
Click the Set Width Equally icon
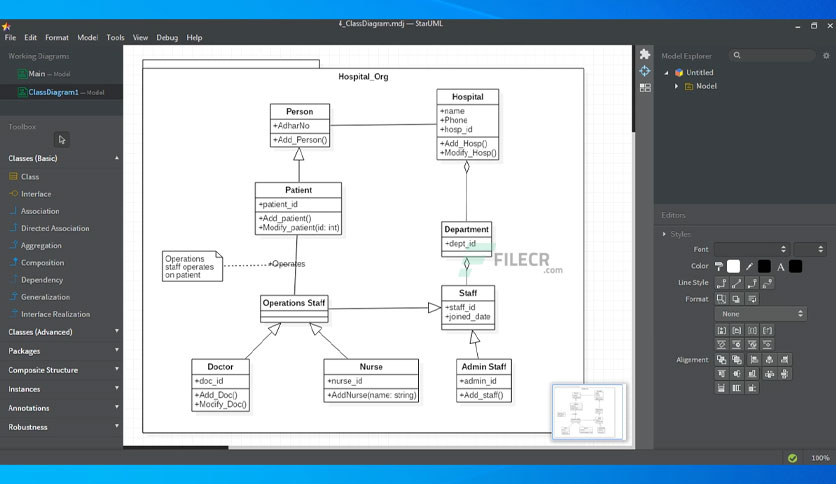(x=721, y=388)
